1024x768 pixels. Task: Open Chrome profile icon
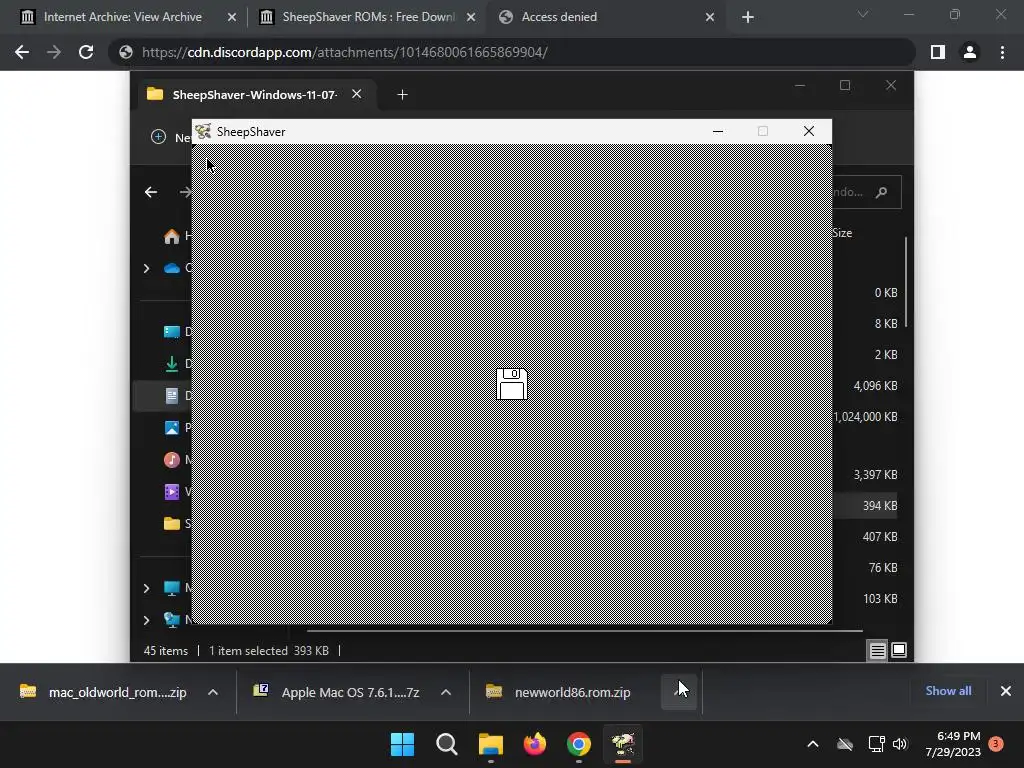coord(970,52)
